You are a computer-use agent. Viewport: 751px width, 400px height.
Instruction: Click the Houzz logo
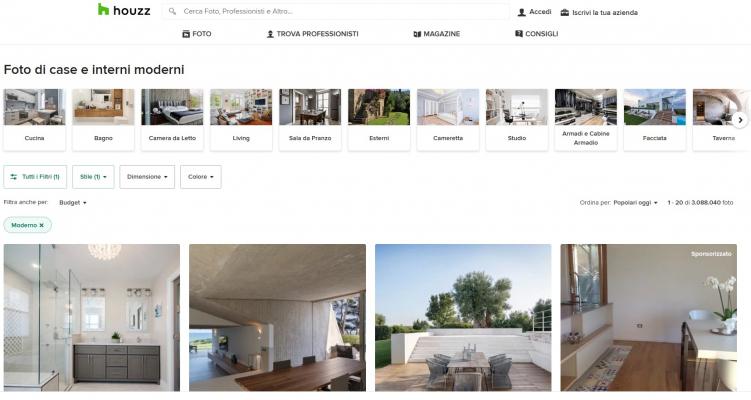click(x=124, y=10)
